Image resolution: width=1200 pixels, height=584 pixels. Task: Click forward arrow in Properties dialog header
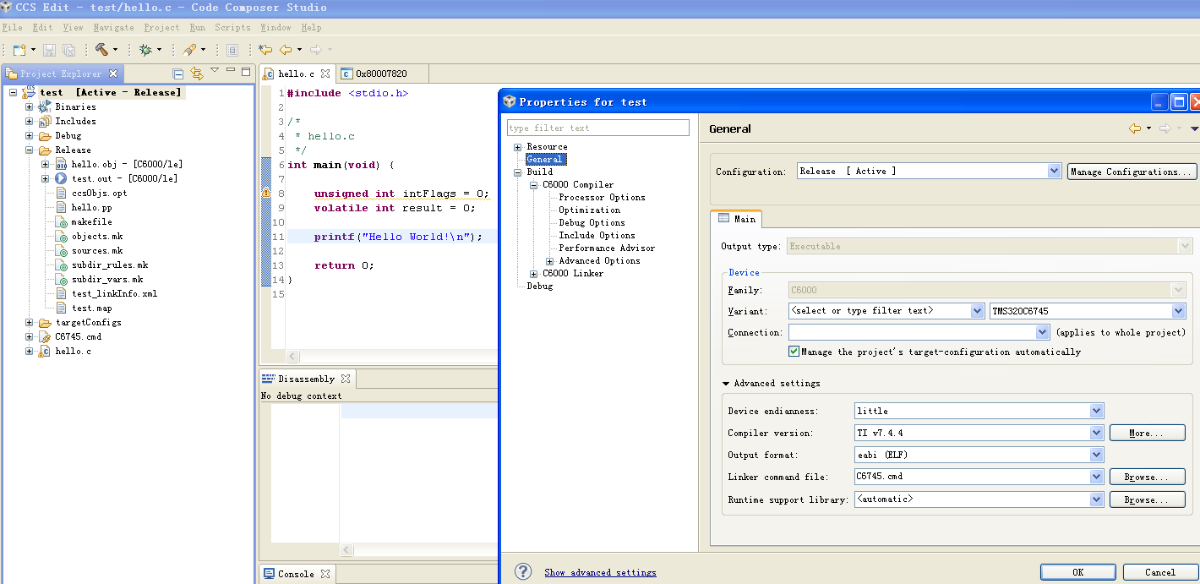pos(1166,128)
